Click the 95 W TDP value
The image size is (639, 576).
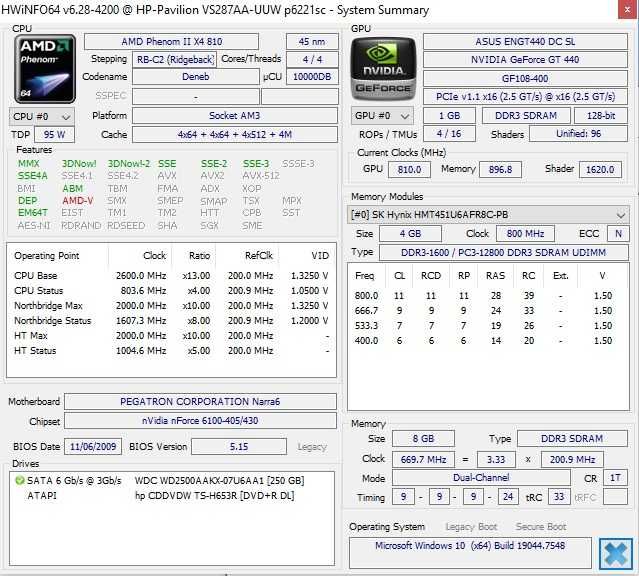pos(54,135)
